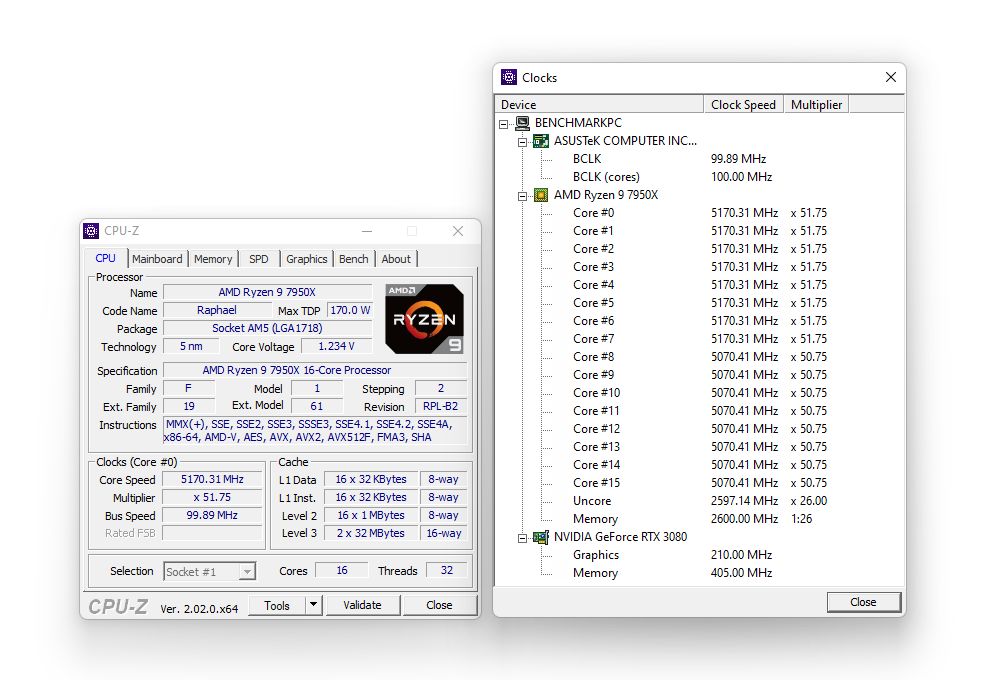
Task: Close the Clocks window with X
Action: point(891,77)
